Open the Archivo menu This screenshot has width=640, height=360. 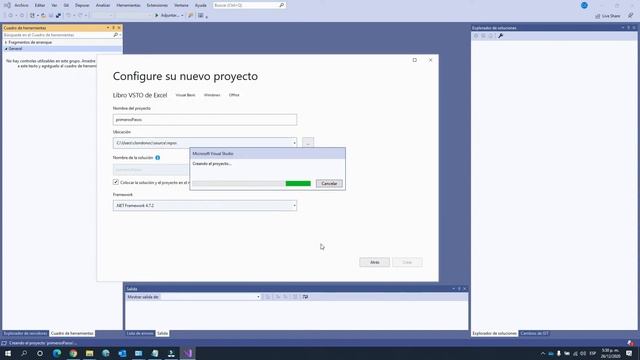coord(21,5)
